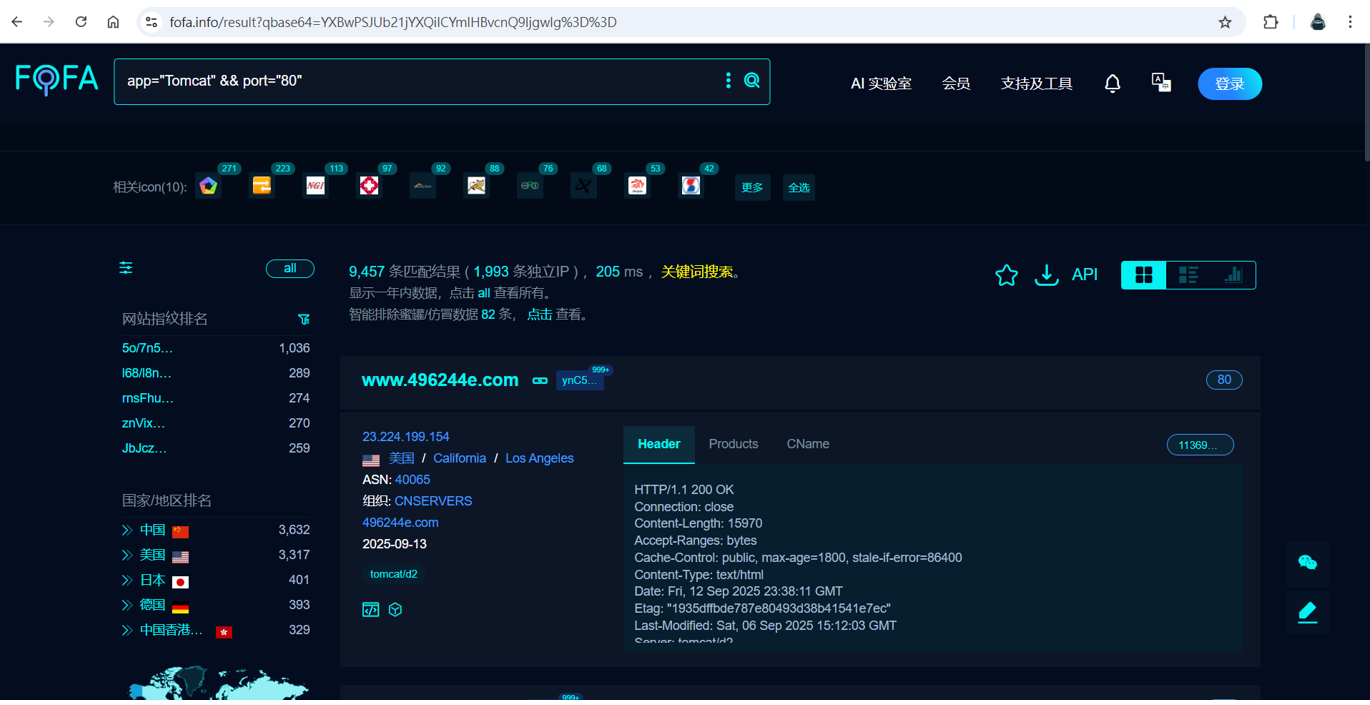The image size is (1370, 705).
Task: Click the 496244e.com domain link
Action: coord(400,523)
